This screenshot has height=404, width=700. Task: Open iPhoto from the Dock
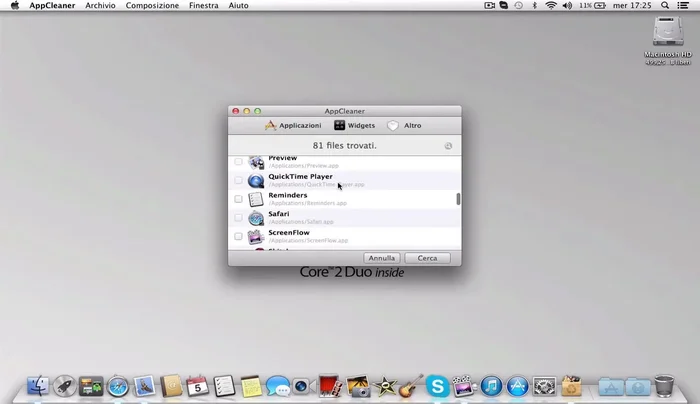[x=358, y=386]
